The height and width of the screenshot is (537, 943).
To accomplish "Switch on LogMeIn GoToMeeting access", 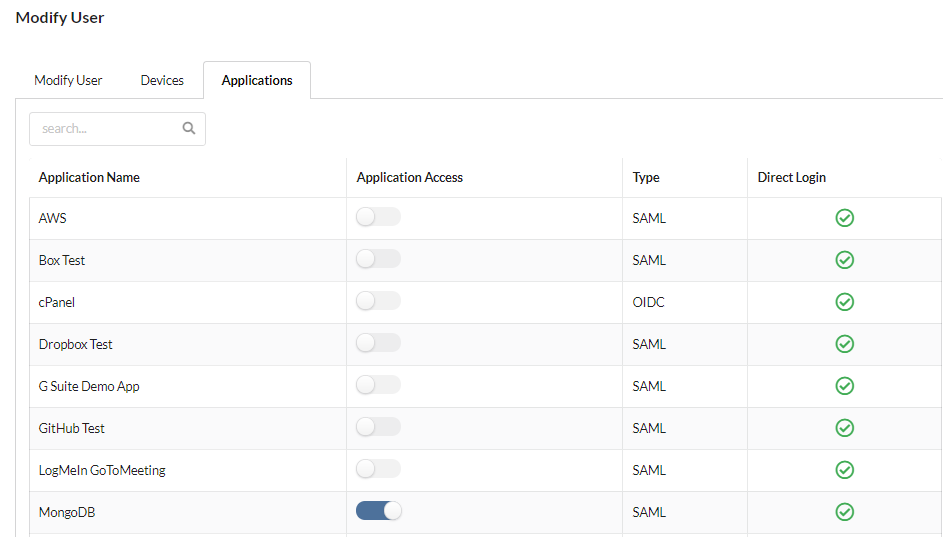I will 378,468.
